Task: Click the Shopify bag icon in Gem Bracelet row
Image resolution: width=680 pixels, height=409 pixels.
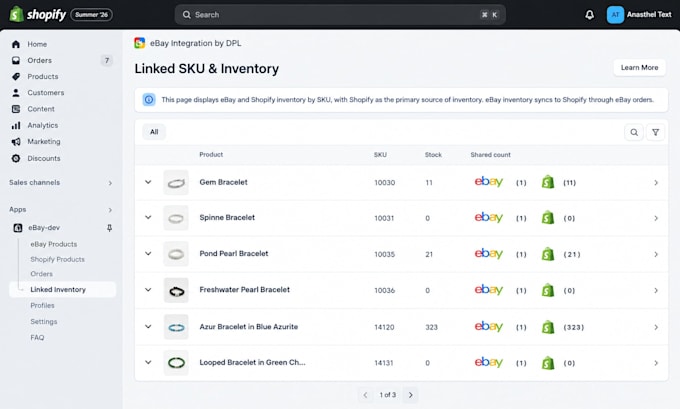Action: 548,182
